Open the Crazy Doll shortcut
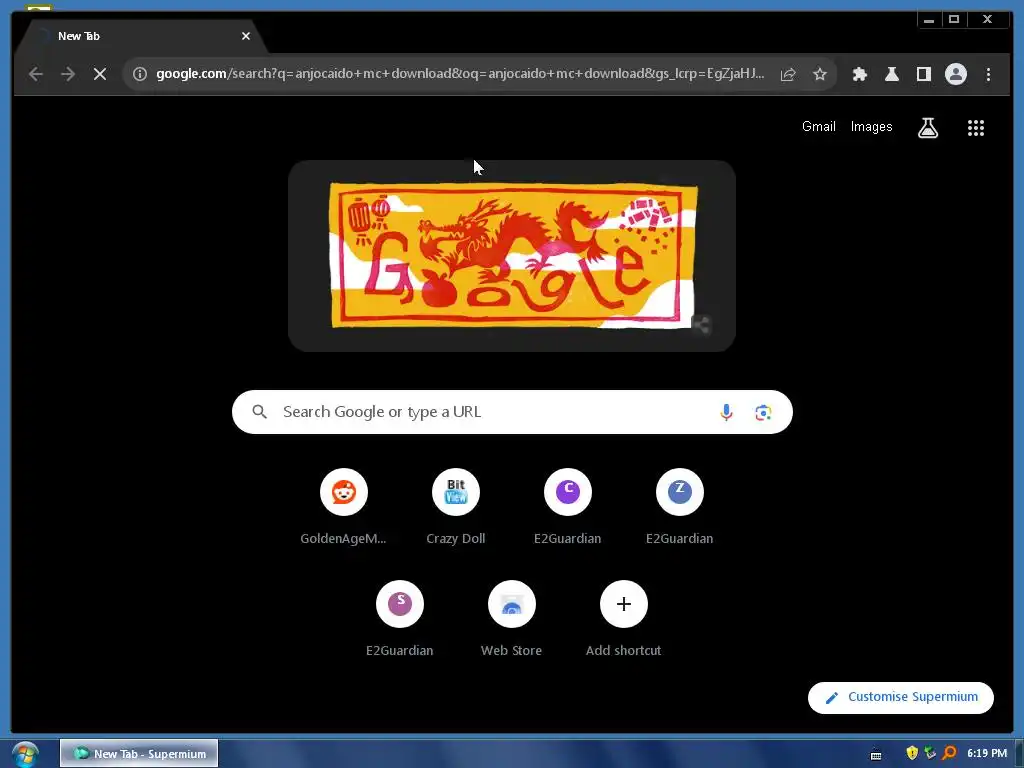The width and height of the screenshot is (1024, 768). [x=456, y=507]
